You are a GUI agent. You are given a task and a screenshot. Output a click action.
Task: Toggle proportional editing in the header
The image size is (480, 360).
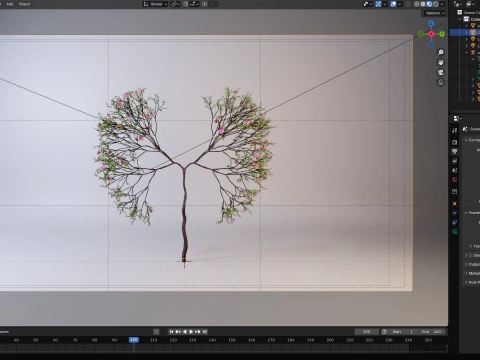[x=205, y=4]
